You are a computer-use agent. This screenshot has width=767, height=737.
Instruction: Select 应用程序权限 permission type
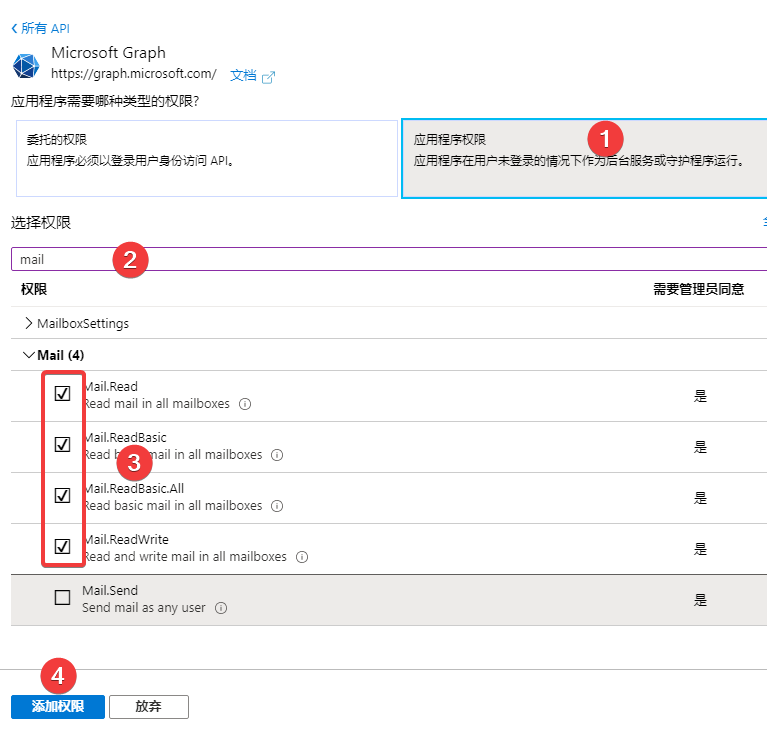click(x=584, y=159)
